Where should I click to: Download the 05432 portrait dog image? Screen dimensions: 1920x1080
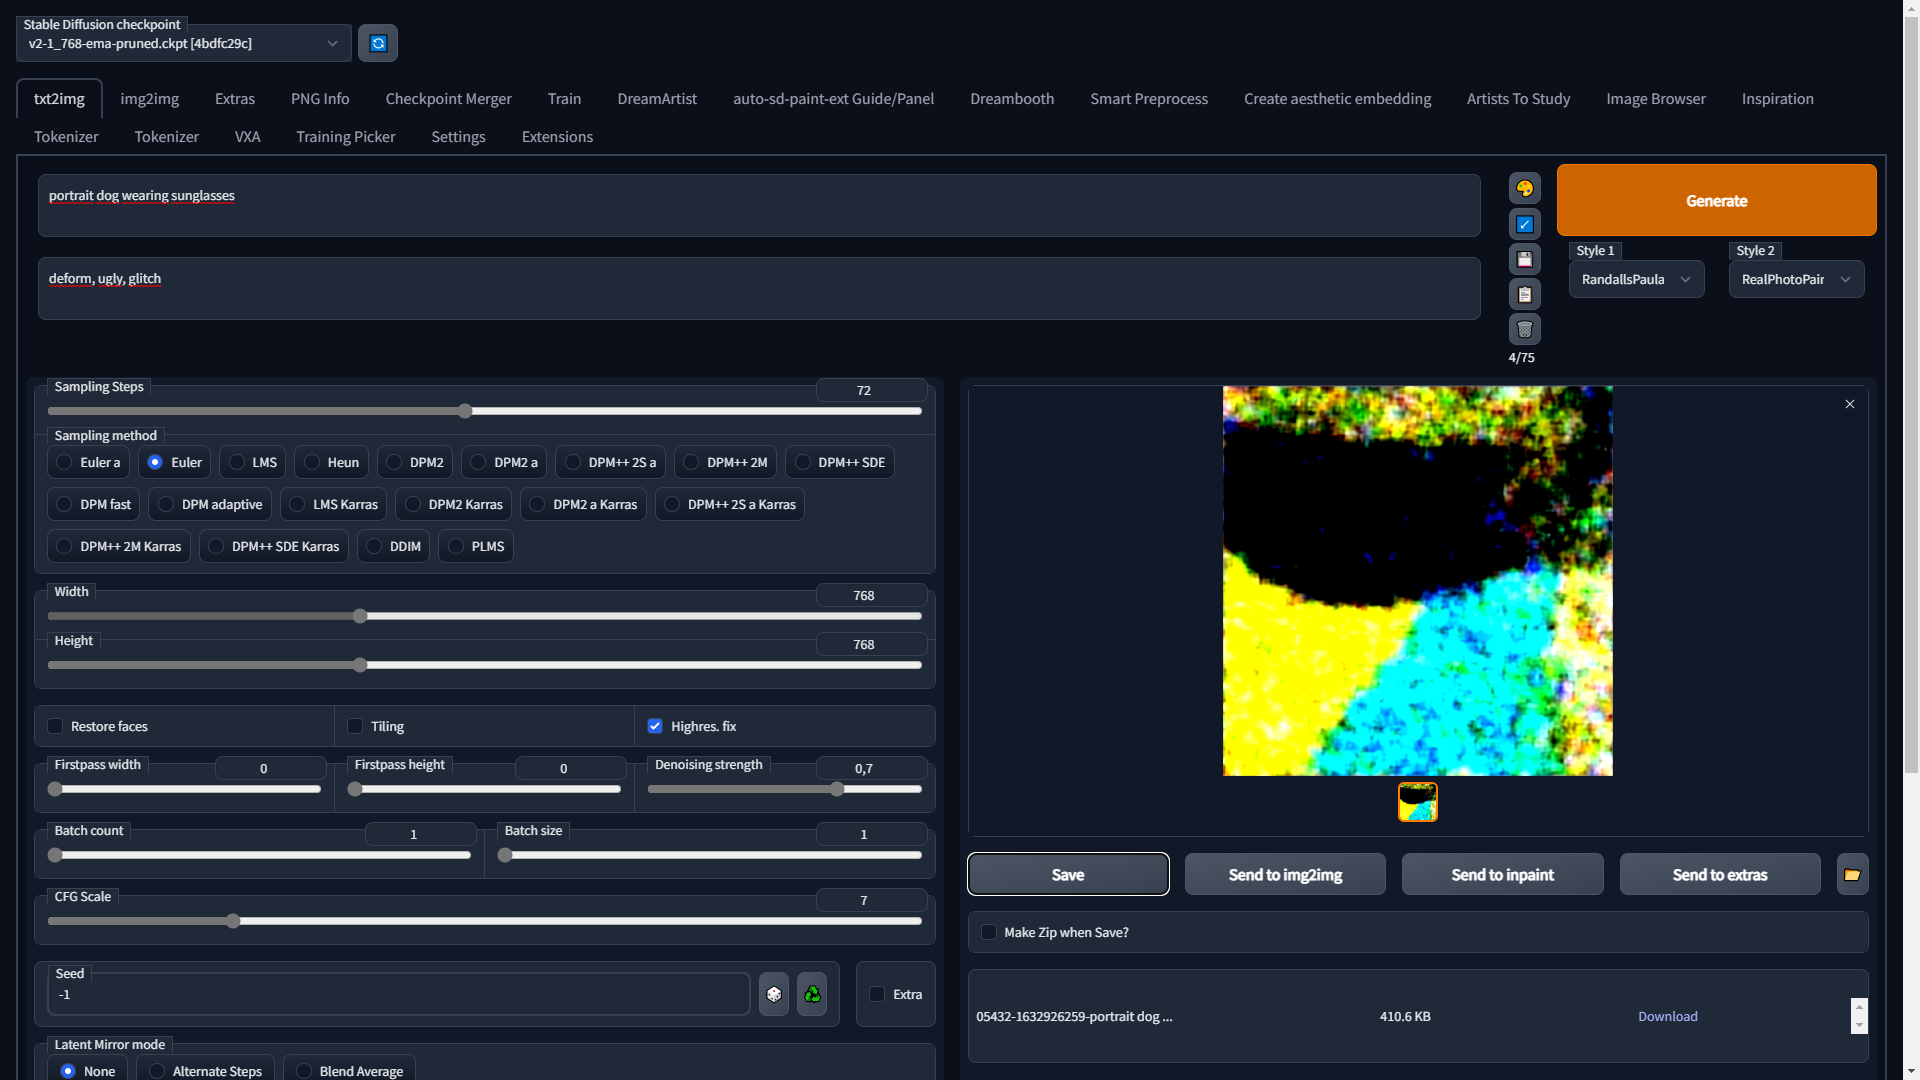pos(1667,1016)
